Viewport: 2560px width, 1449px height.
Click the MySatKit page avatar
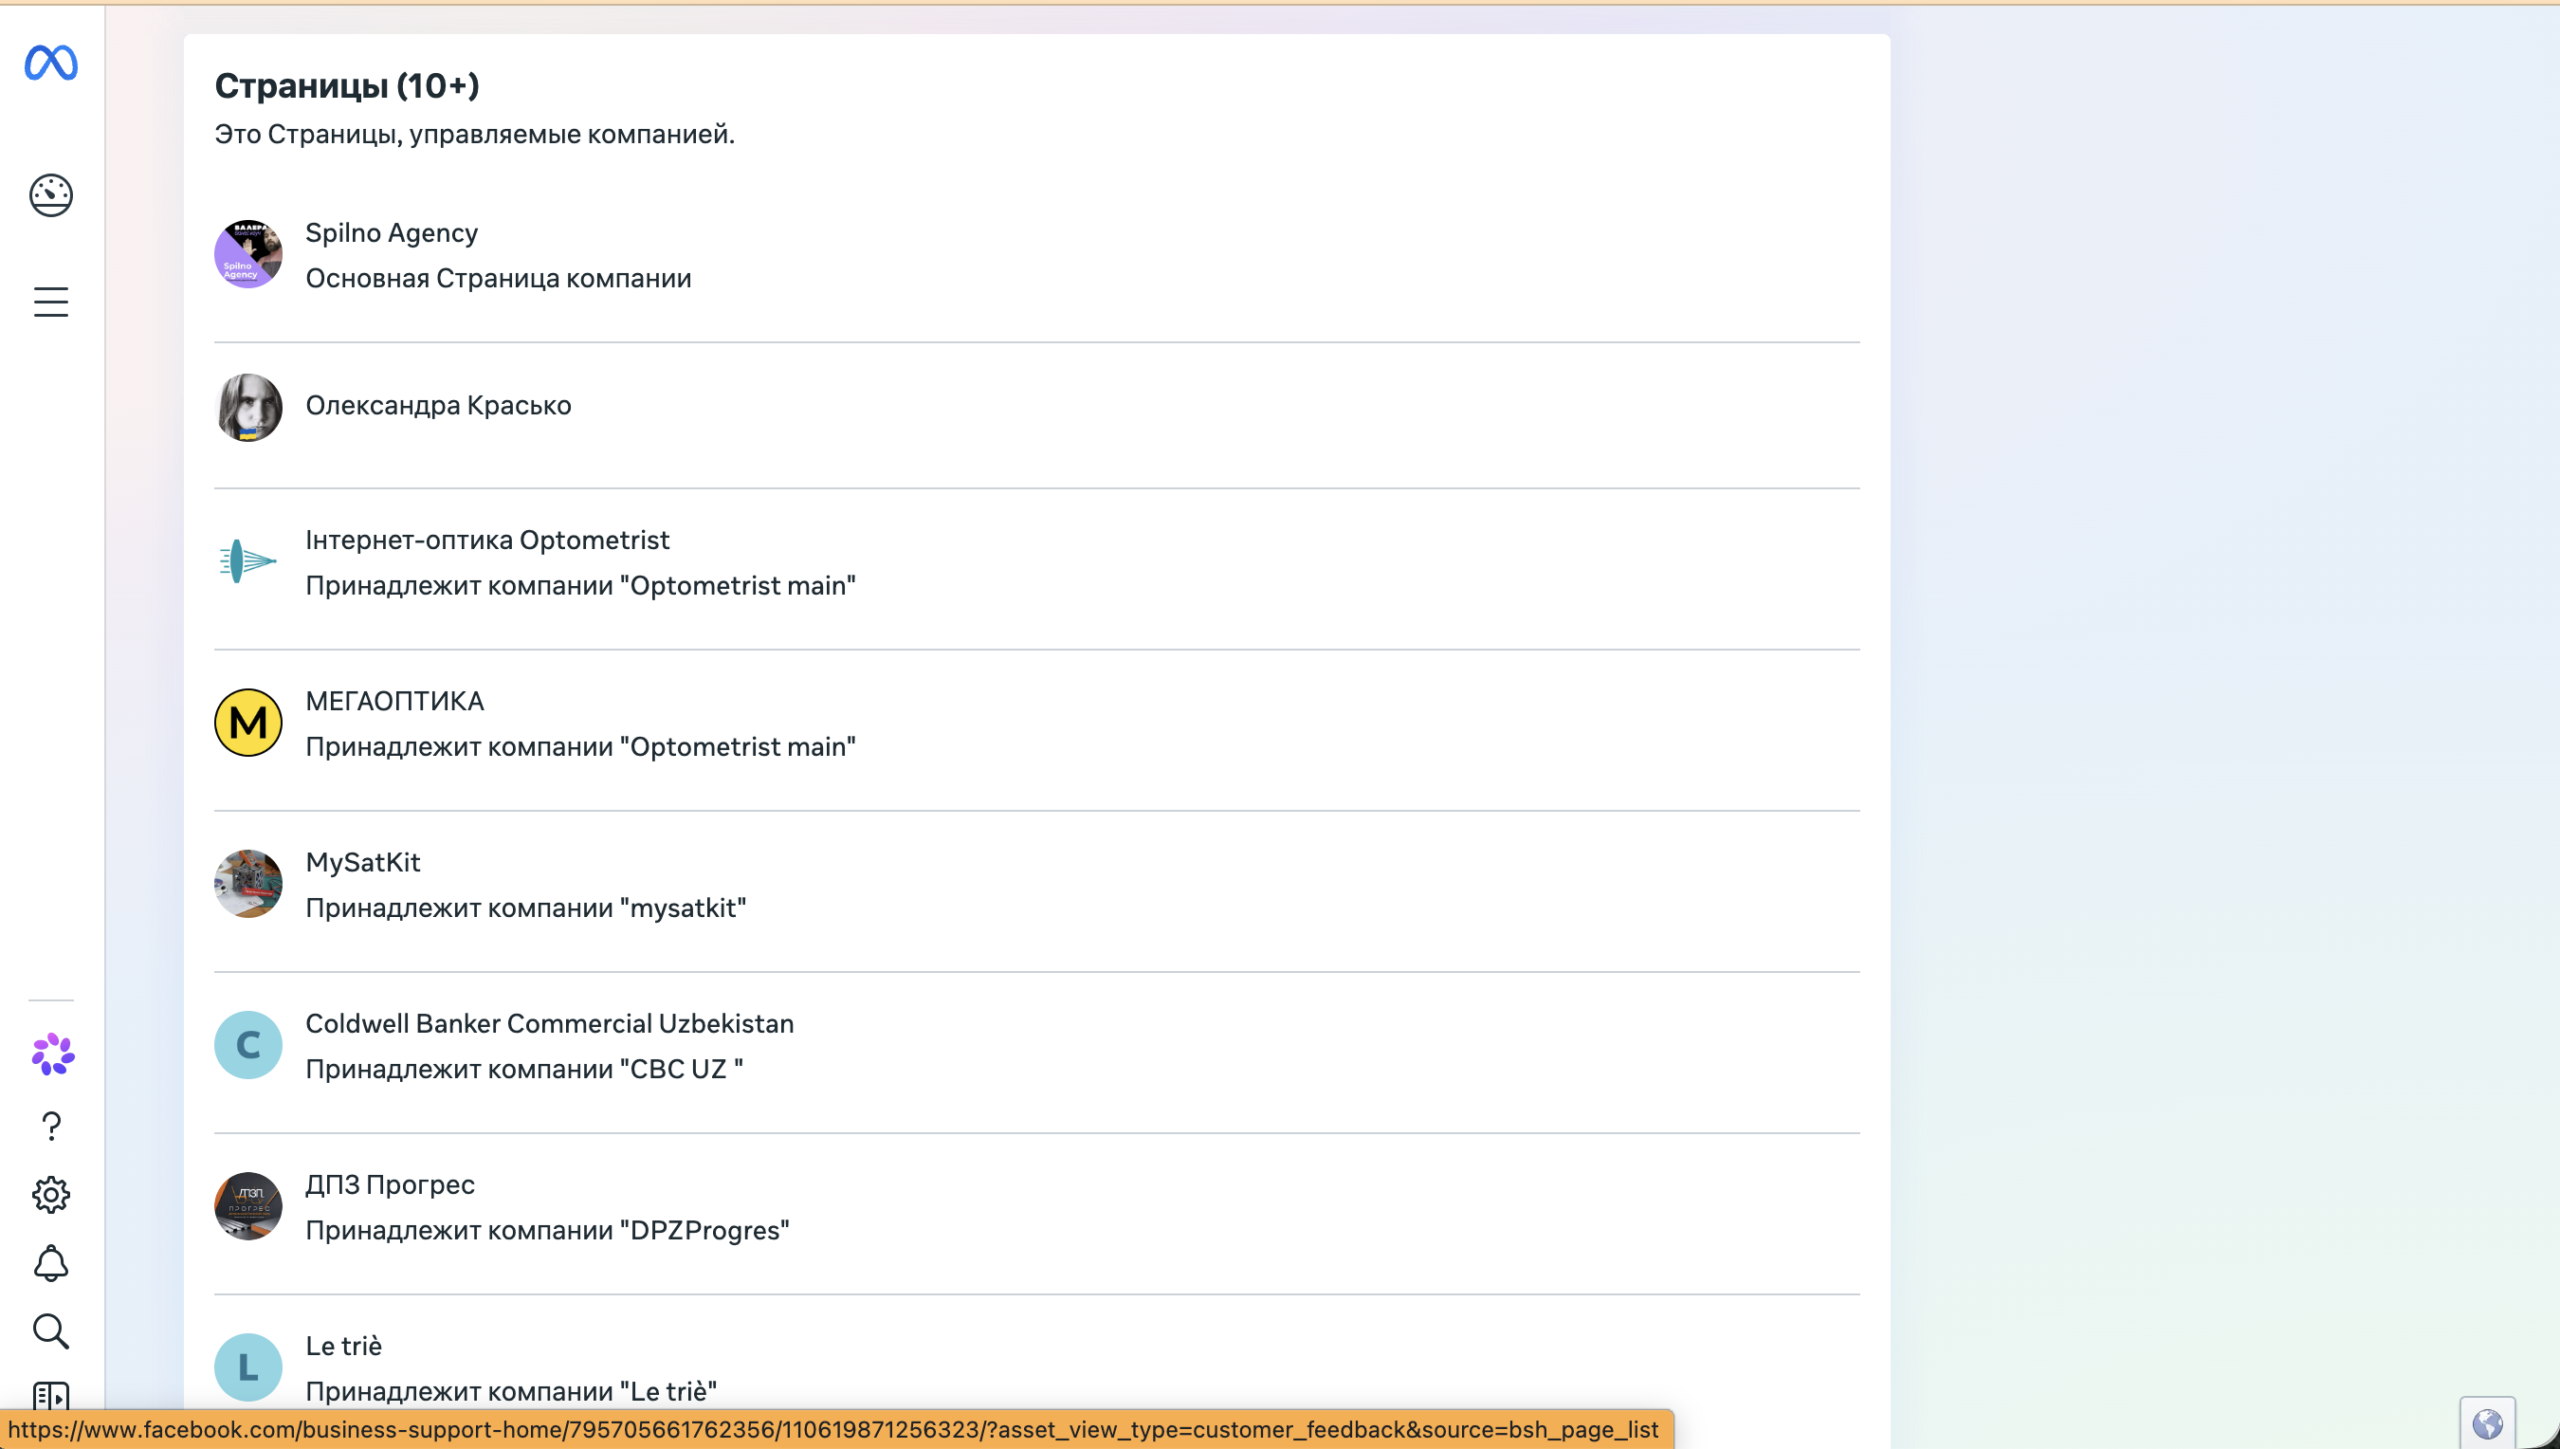pyautogui.click(x=248, y=884)
